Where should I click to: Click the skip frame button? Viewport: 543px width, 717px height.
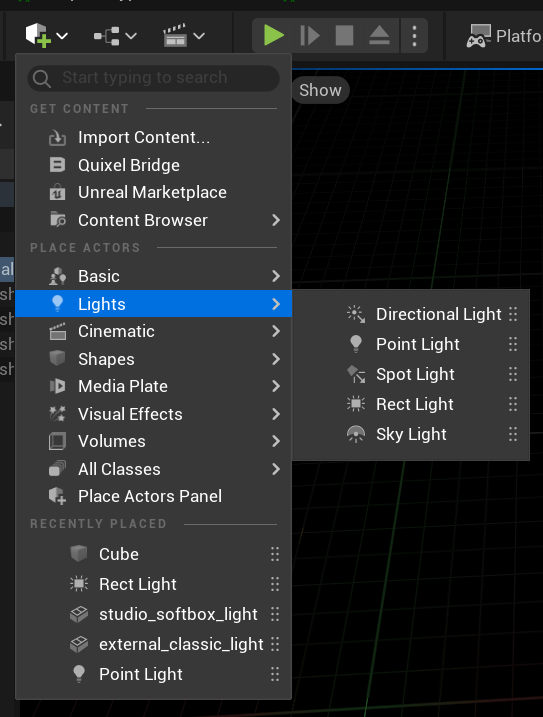(x=310, y=35)
